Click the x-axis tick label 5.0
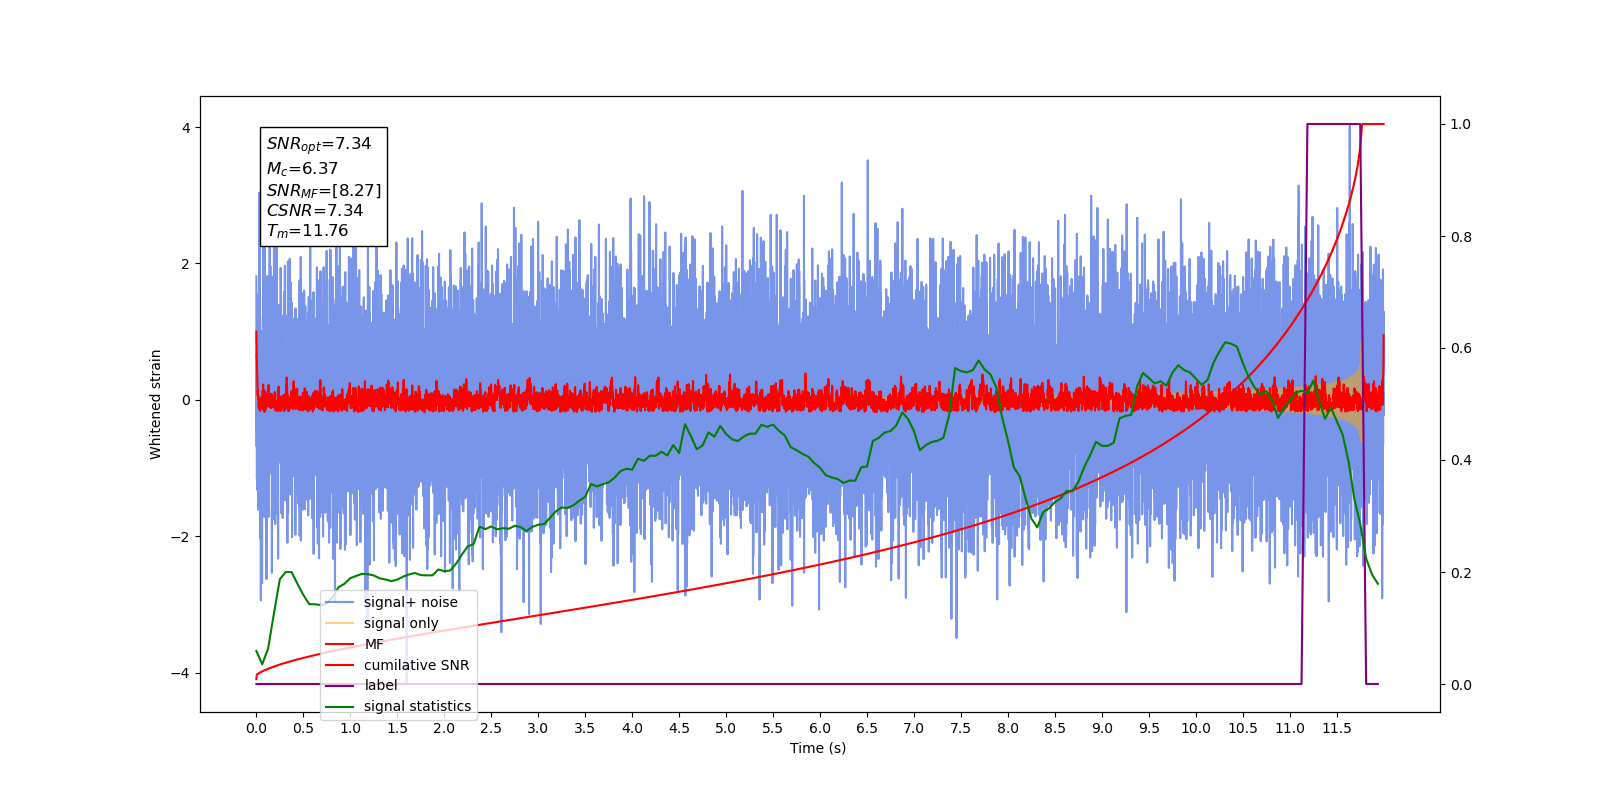Viewport: 1600px width, 800px height. tap(726, 728)
